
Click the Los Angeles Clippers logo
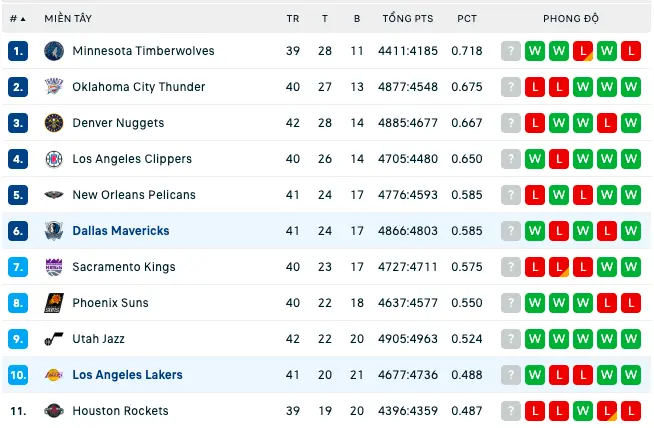tap(54, 159)
